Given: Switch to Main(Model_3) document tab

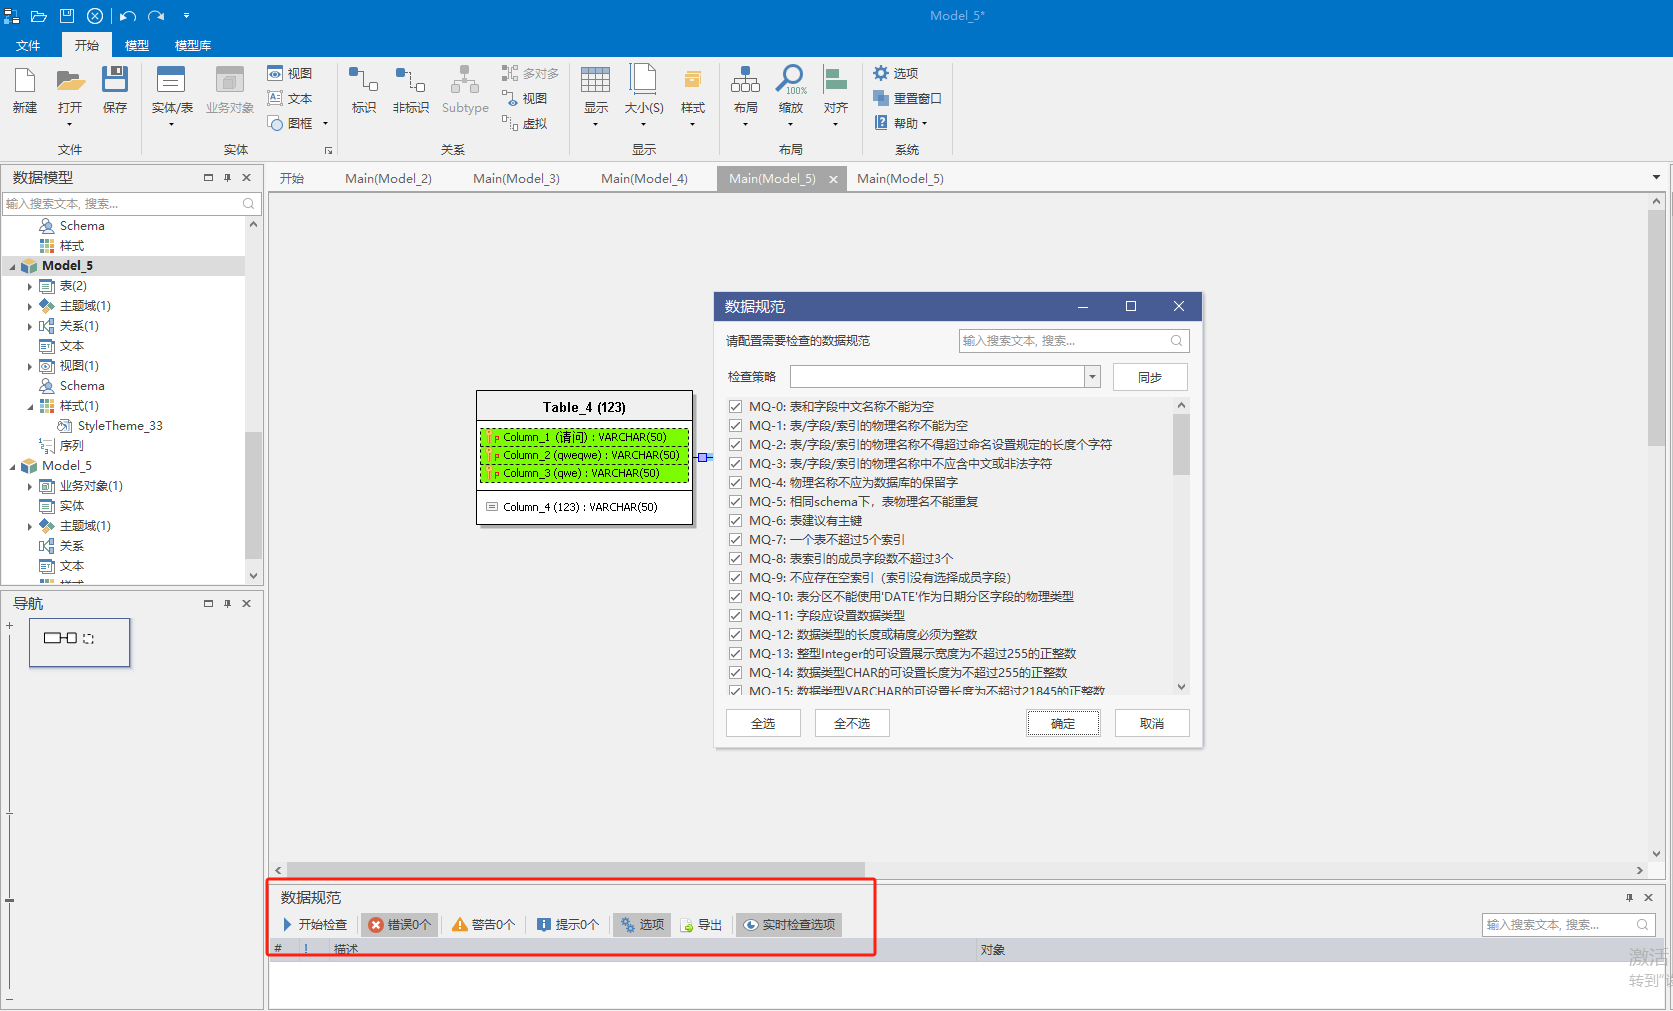Looking at the screenshot, I should pyautogui.click(x=516, y=178).
